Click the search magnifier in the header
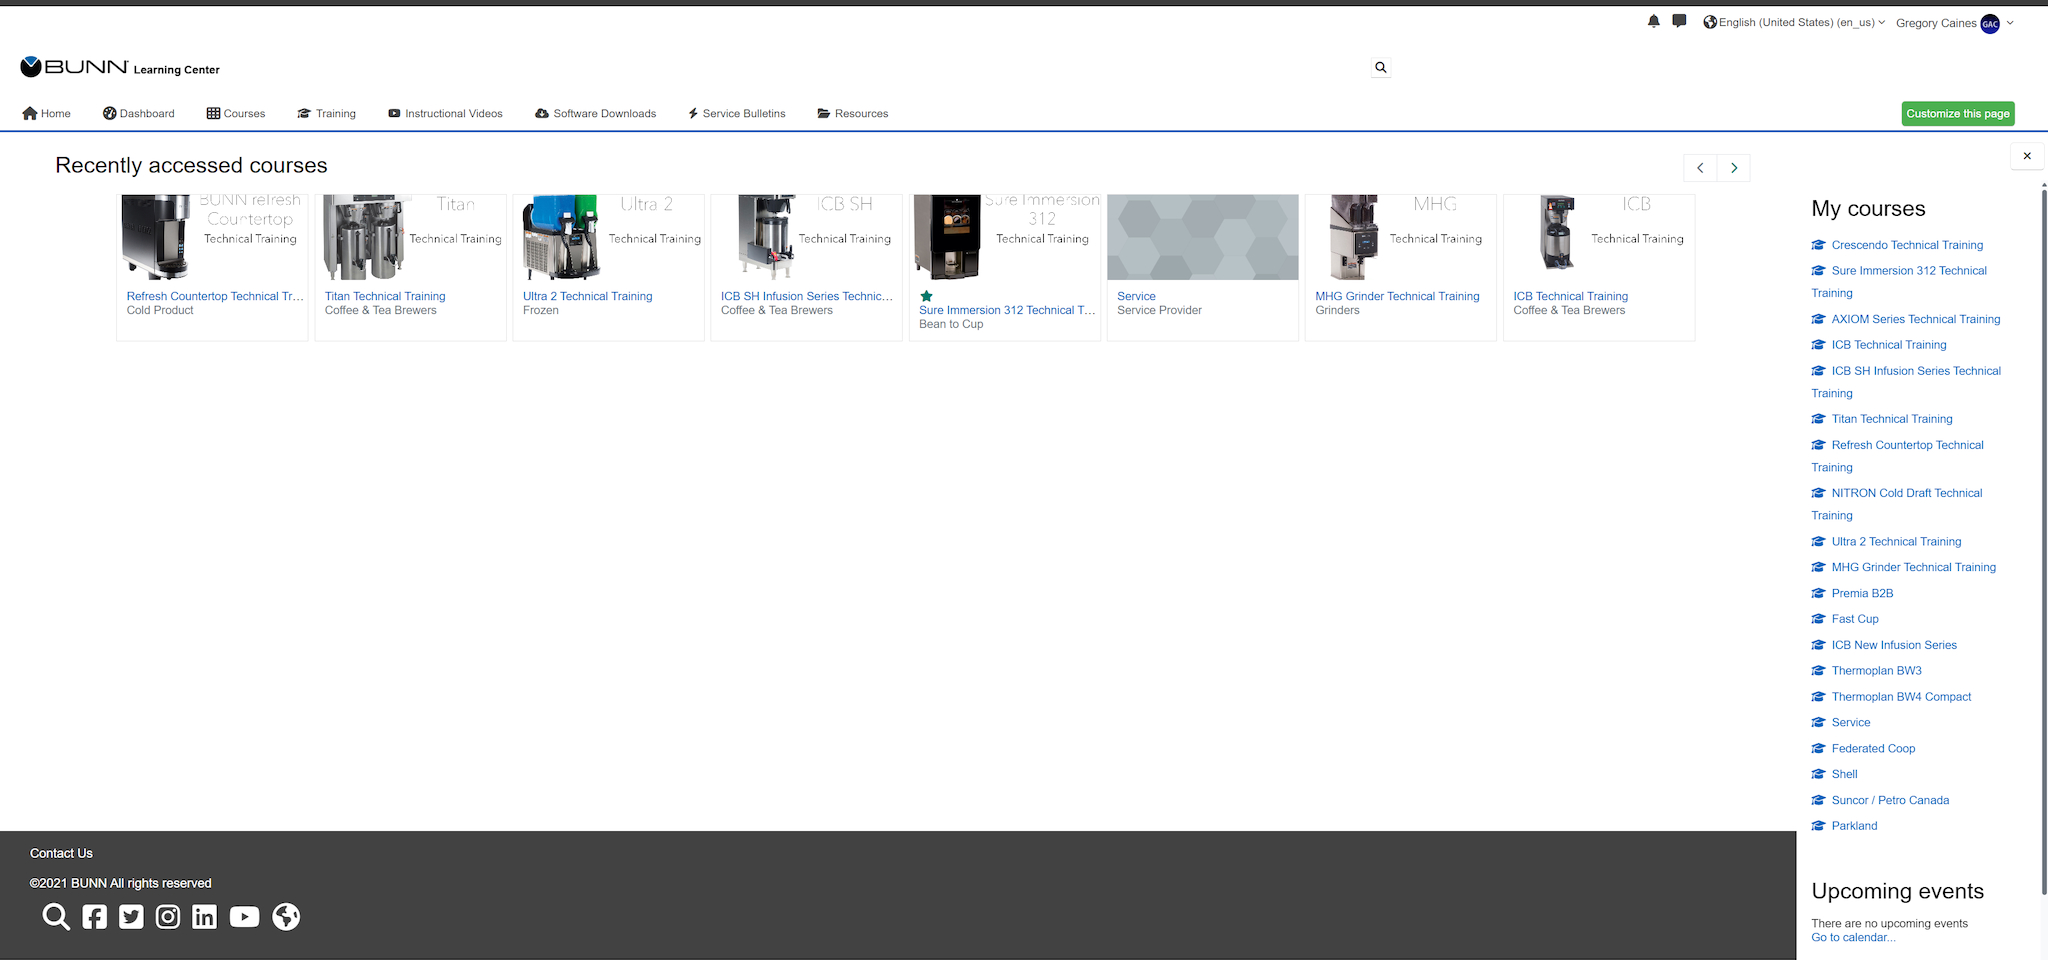The width and height of the screenshot is (2048, 960). pyautogui.click(x=1380, y=67)
